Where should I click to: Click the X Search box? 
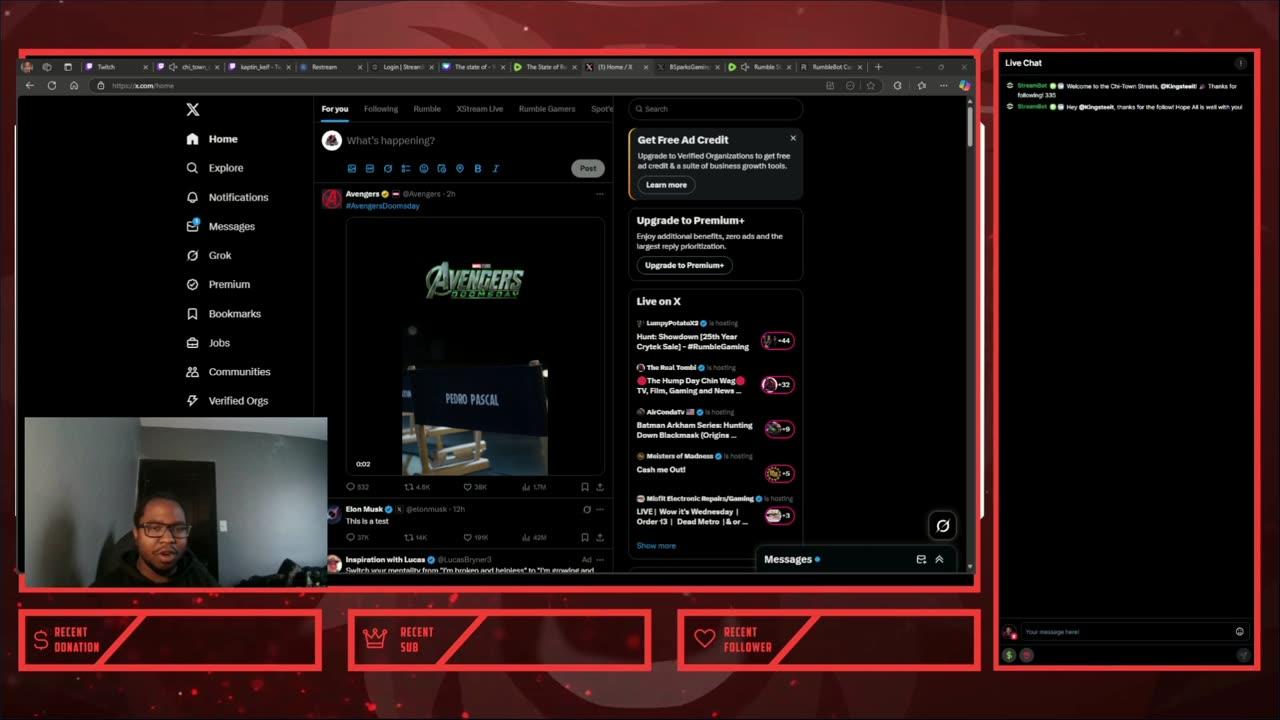tap(715, 108)
